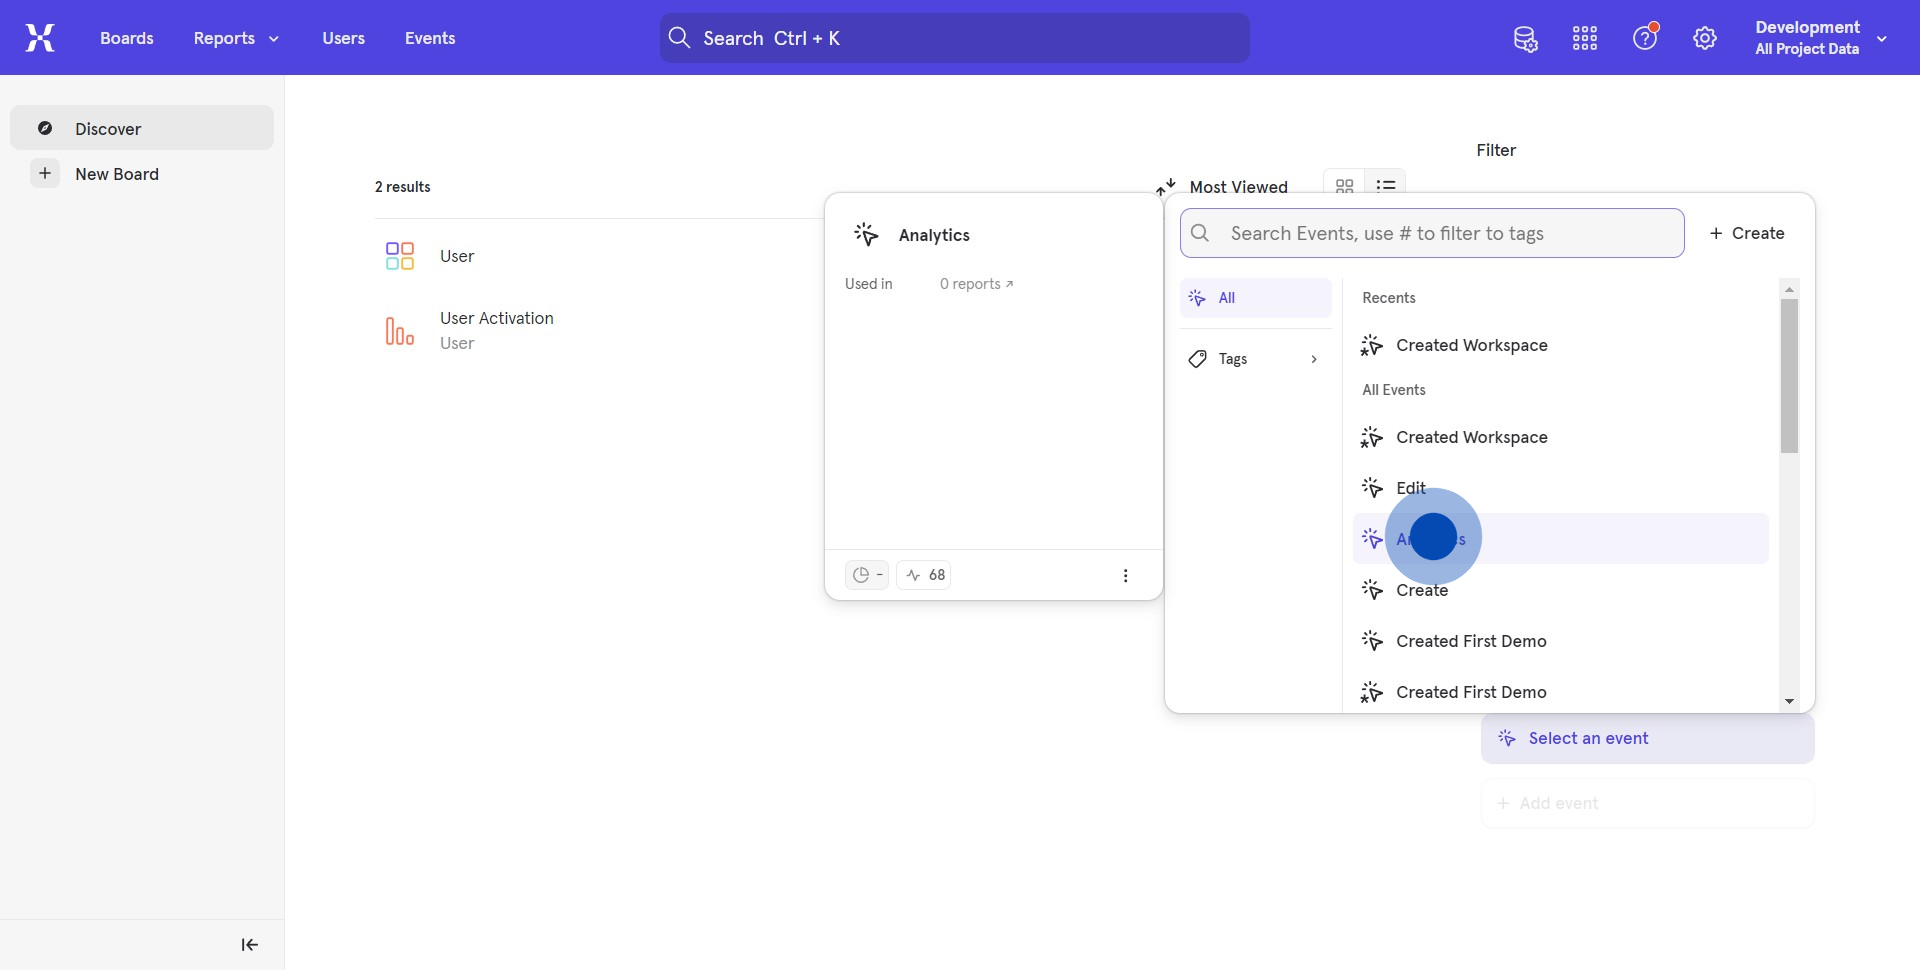1920x970 pixels.
Task: Open the Development project switcher
Action: (1820, 38)
